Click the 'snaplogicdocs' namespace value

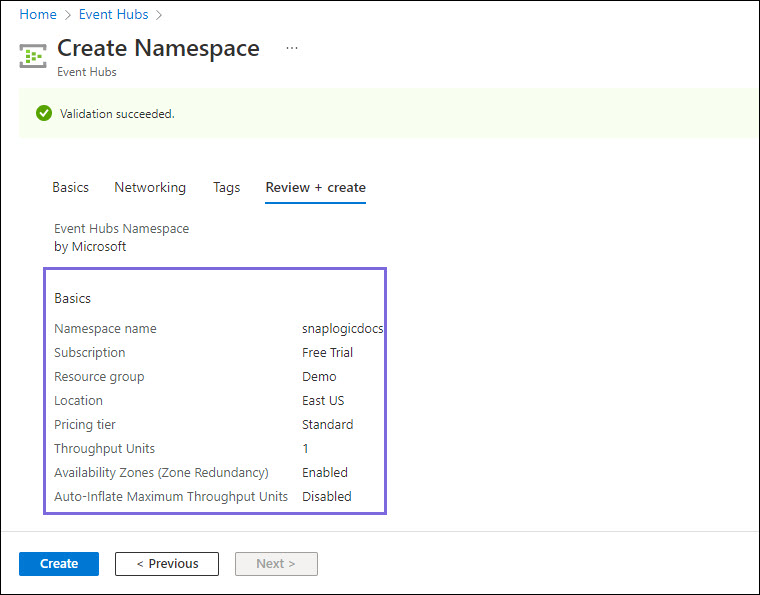343,329
